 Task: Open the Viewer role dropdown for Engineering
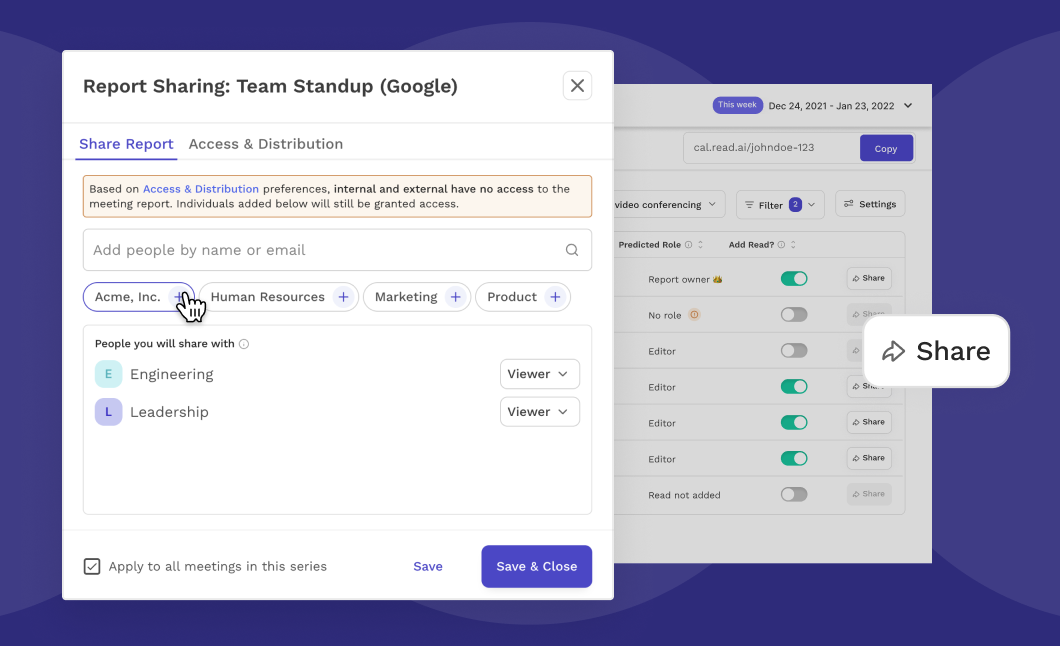click(539, 373)
